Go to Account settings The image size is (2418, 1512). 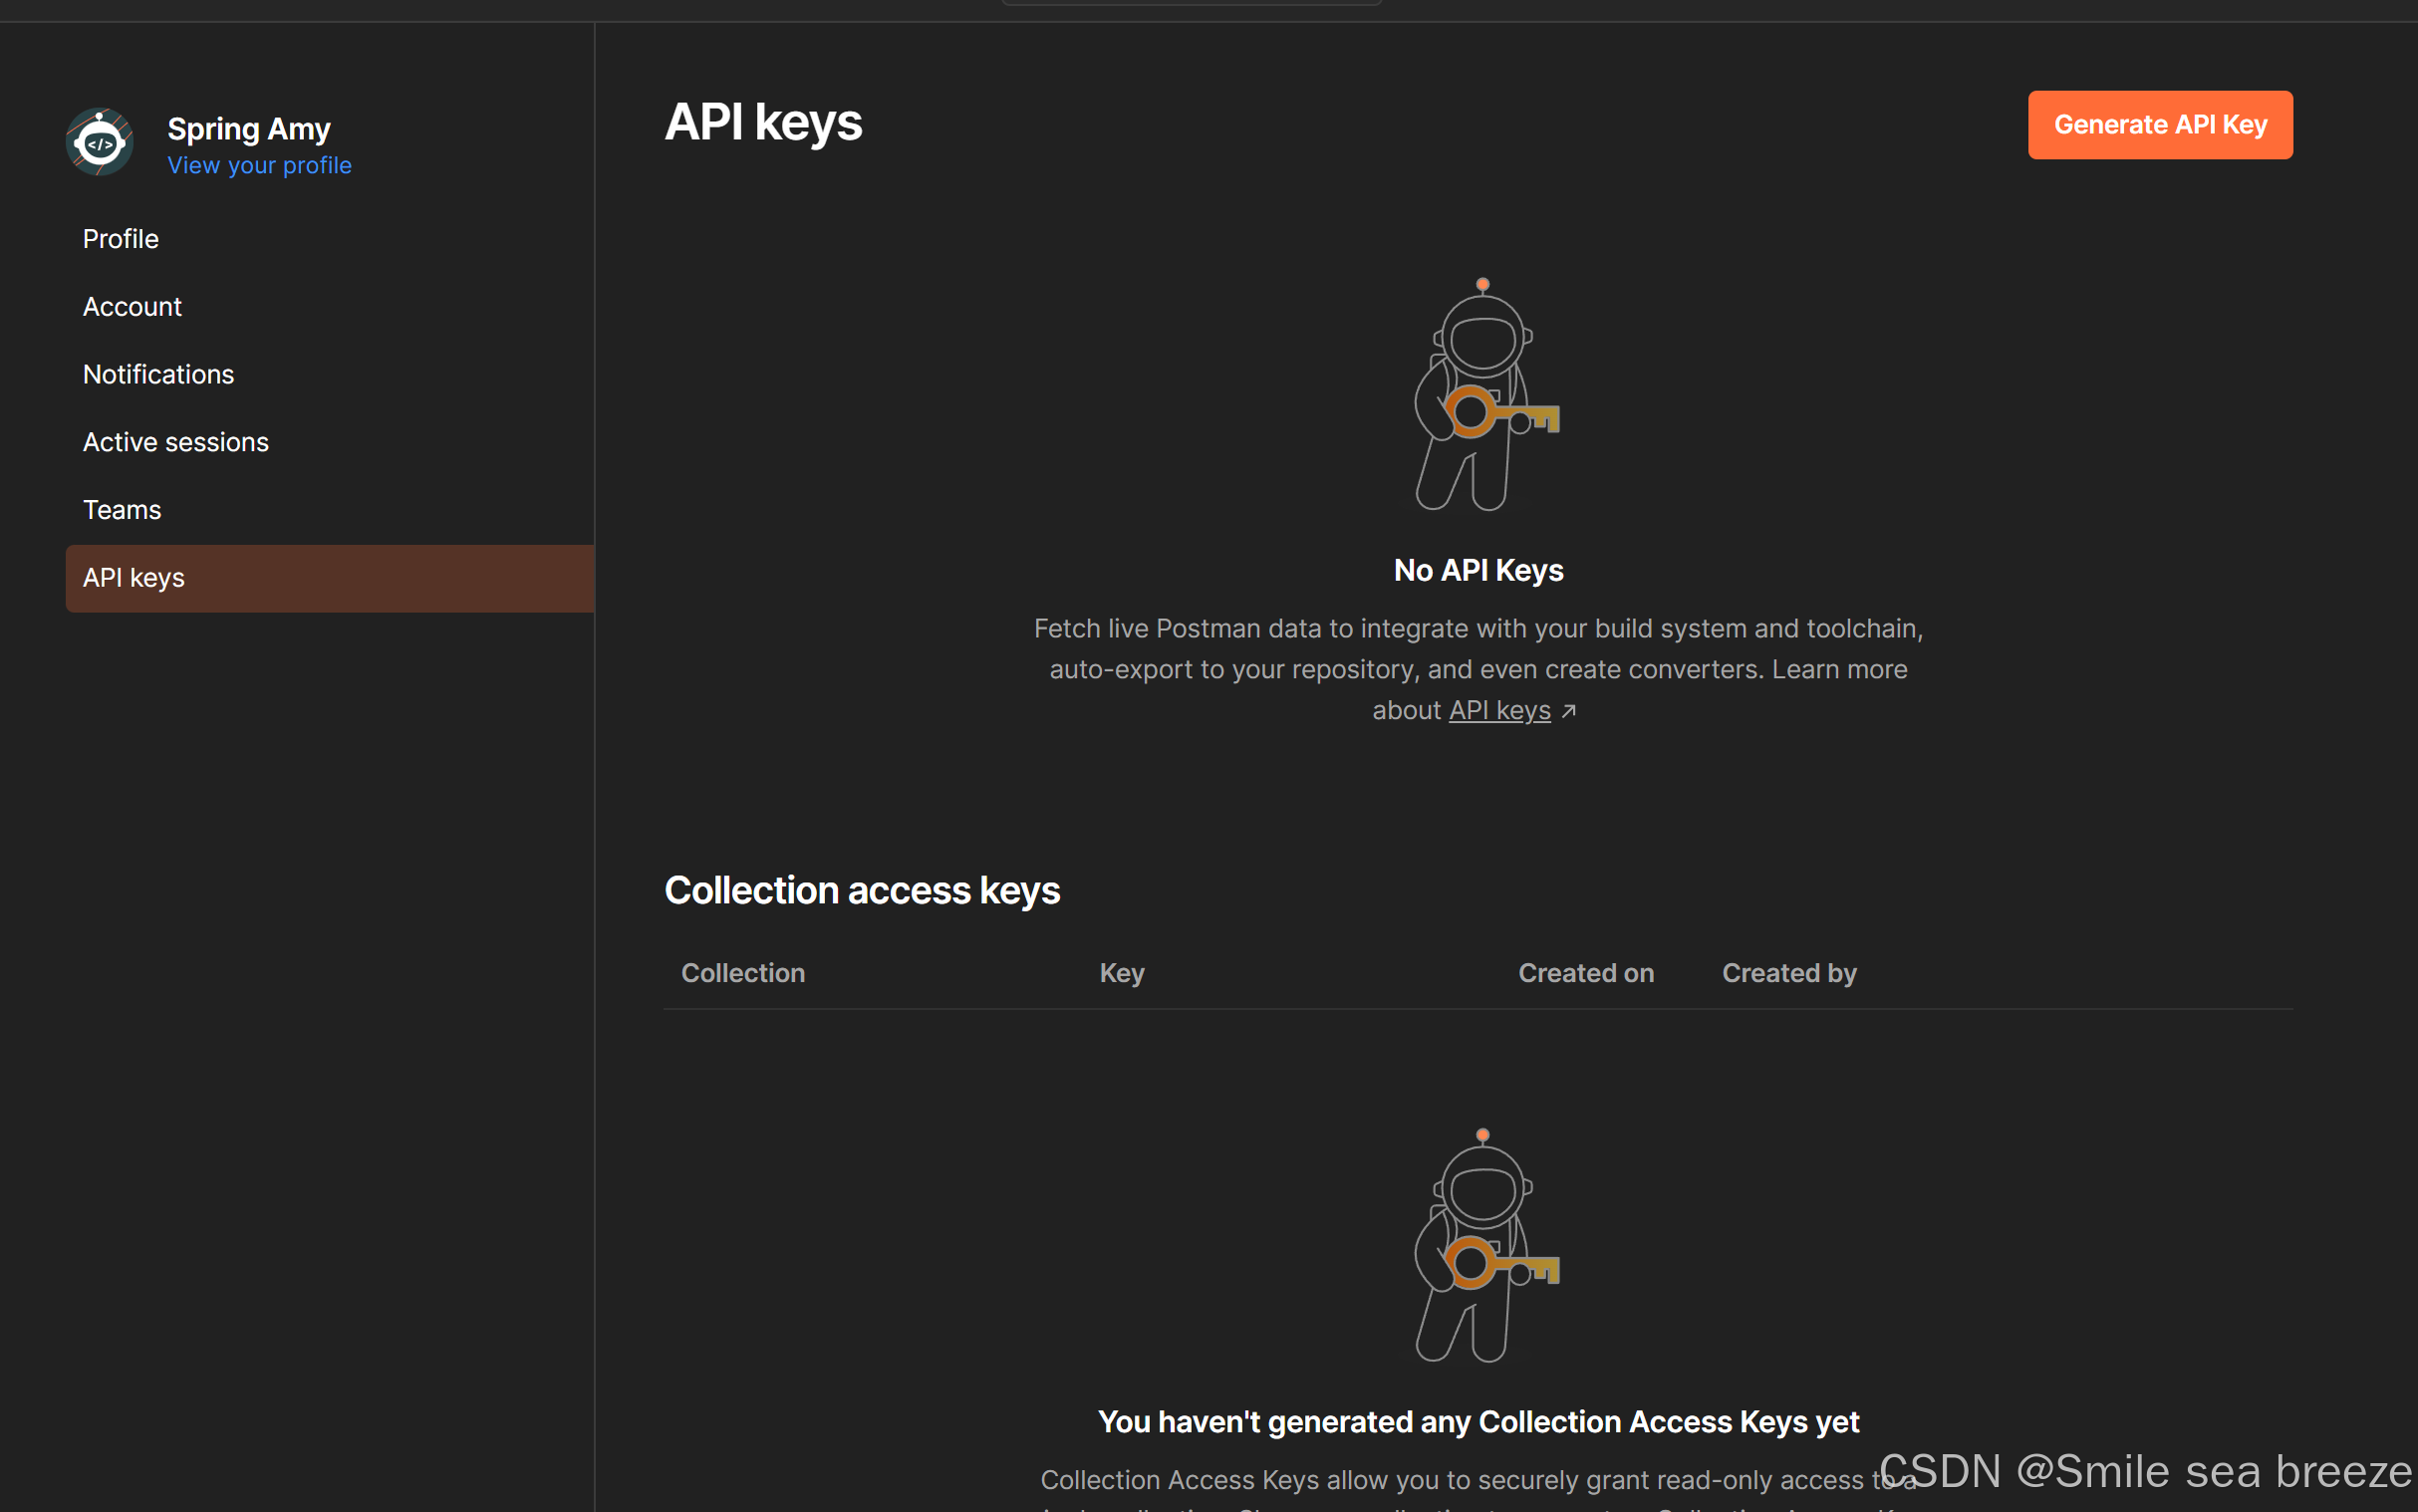(132, 307)
